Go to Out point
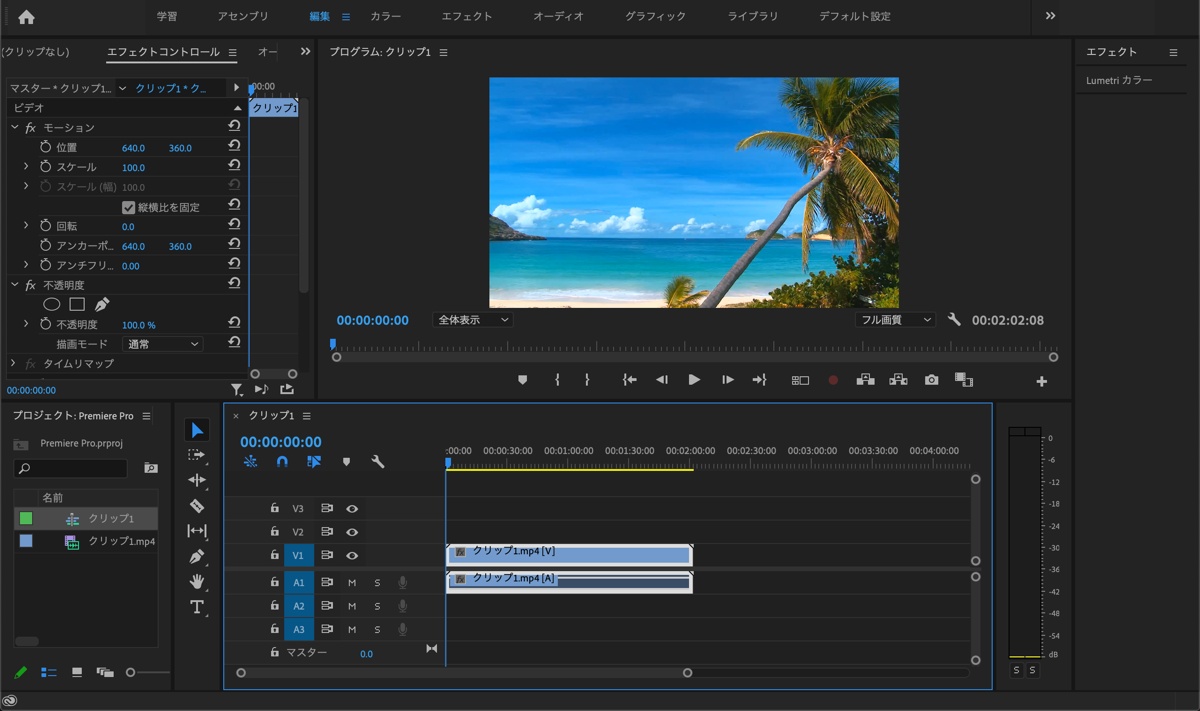This screenshot has width=1200, height=711. pyautogui.click(x=759, y=380)
